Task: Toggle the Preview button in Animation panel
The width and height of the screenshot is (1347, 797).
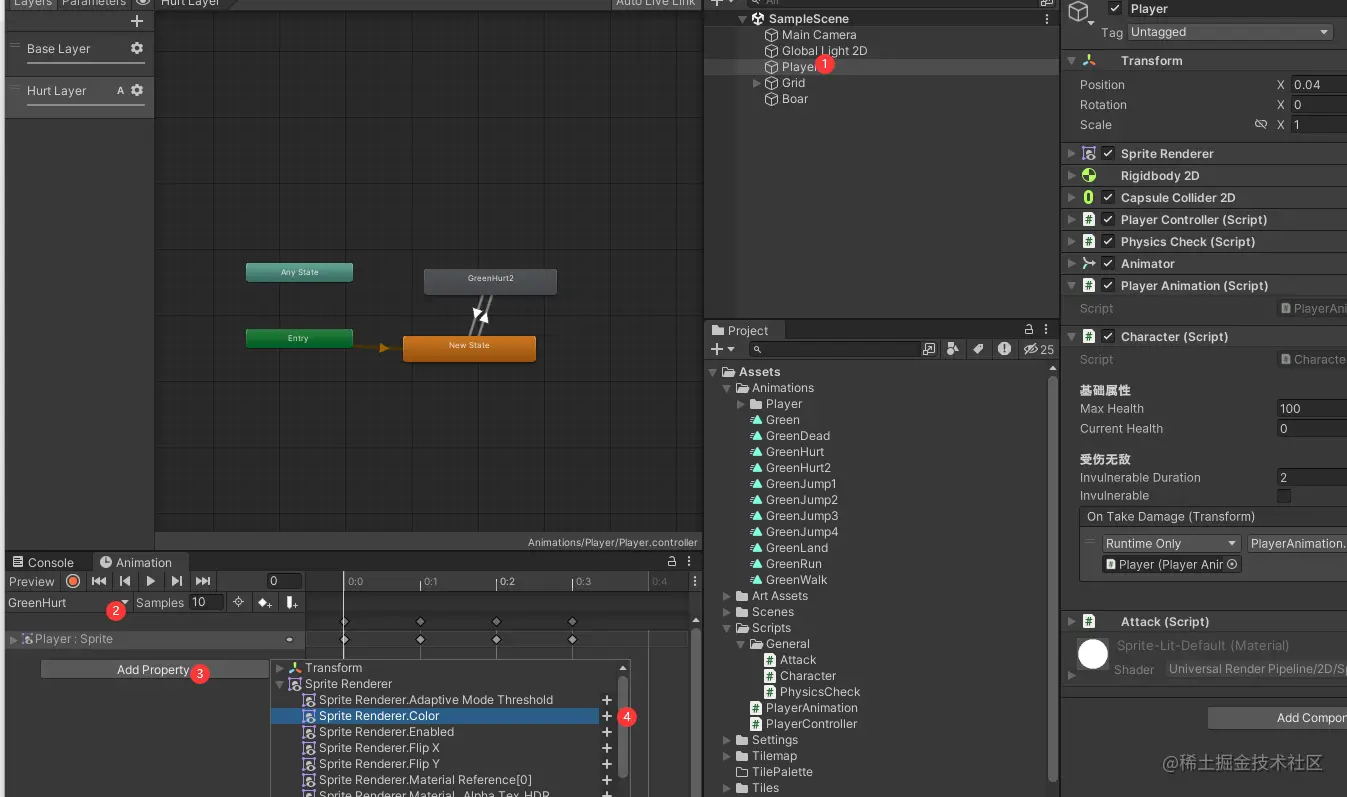Action: (x=31, y=581)
